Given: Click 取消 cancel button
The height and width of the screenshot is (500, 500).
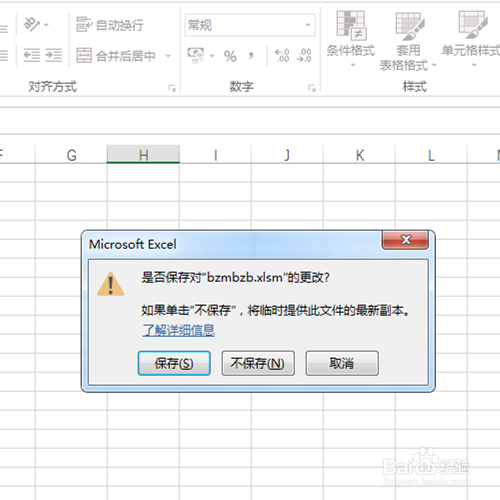Looking at the screenshot, I should coord(342,363).
